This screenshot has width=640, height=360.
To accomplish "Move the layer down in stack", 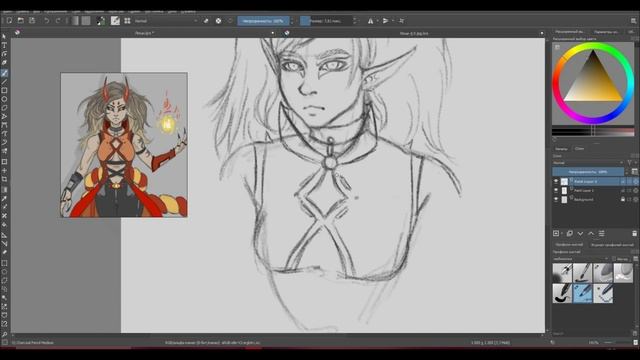I will coord(580,233).
